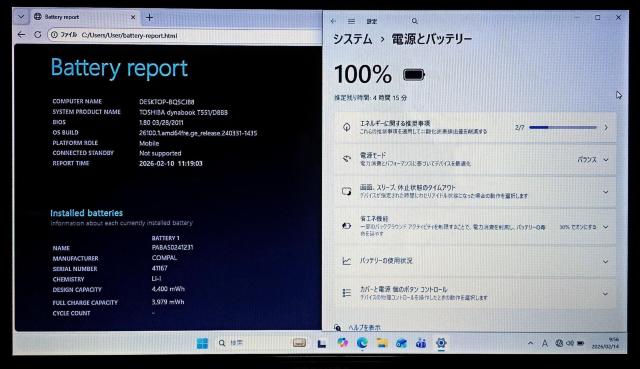The height and width of the screenshot is (369, 640).
Task: Reload the battery report page
Action: [38, 35]
